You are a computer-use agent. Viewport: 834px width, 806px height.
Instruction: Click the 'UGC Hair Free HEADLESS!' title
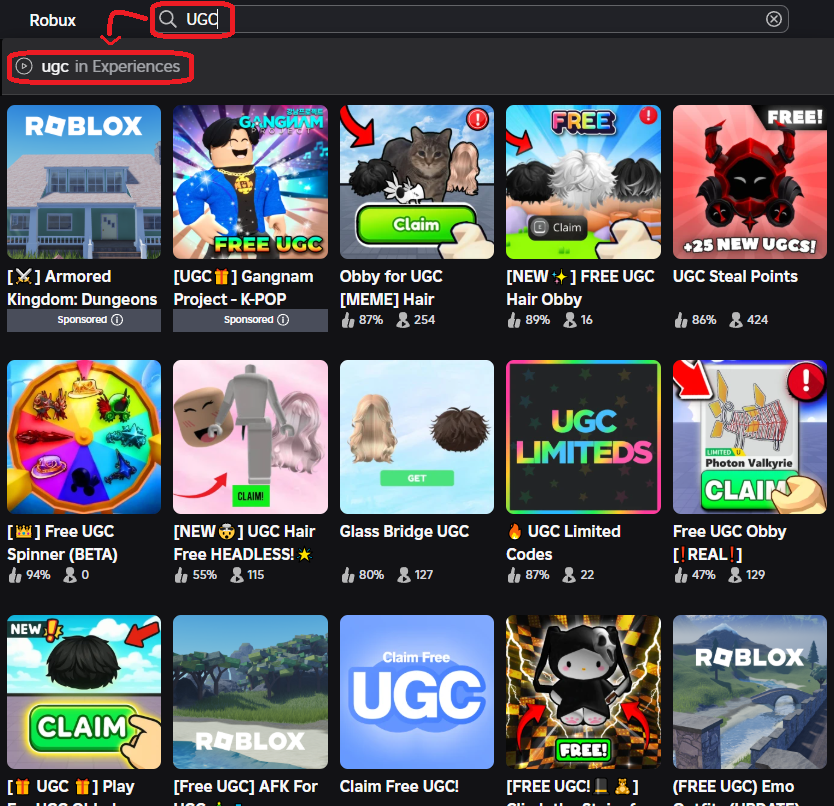[x=245, y=543]
